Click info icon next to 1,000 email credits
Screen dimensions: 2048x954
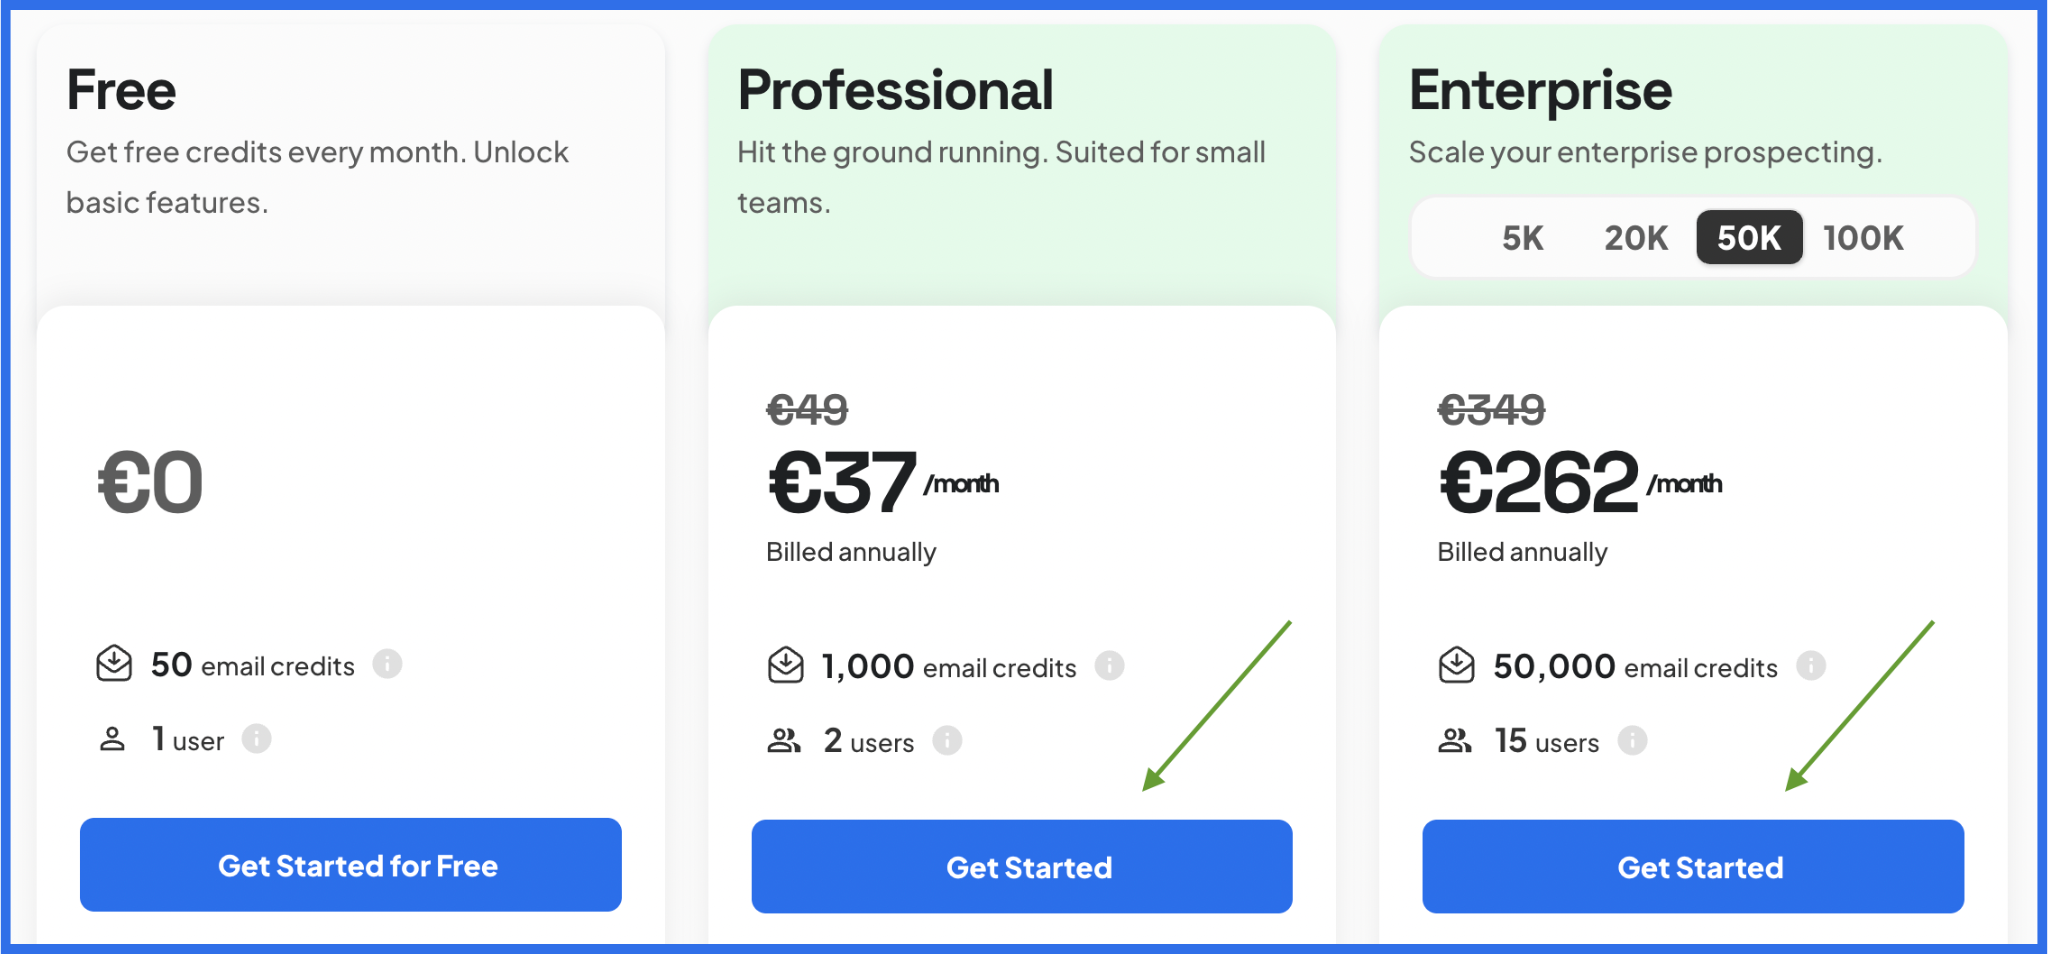(x=1109, y=666)
